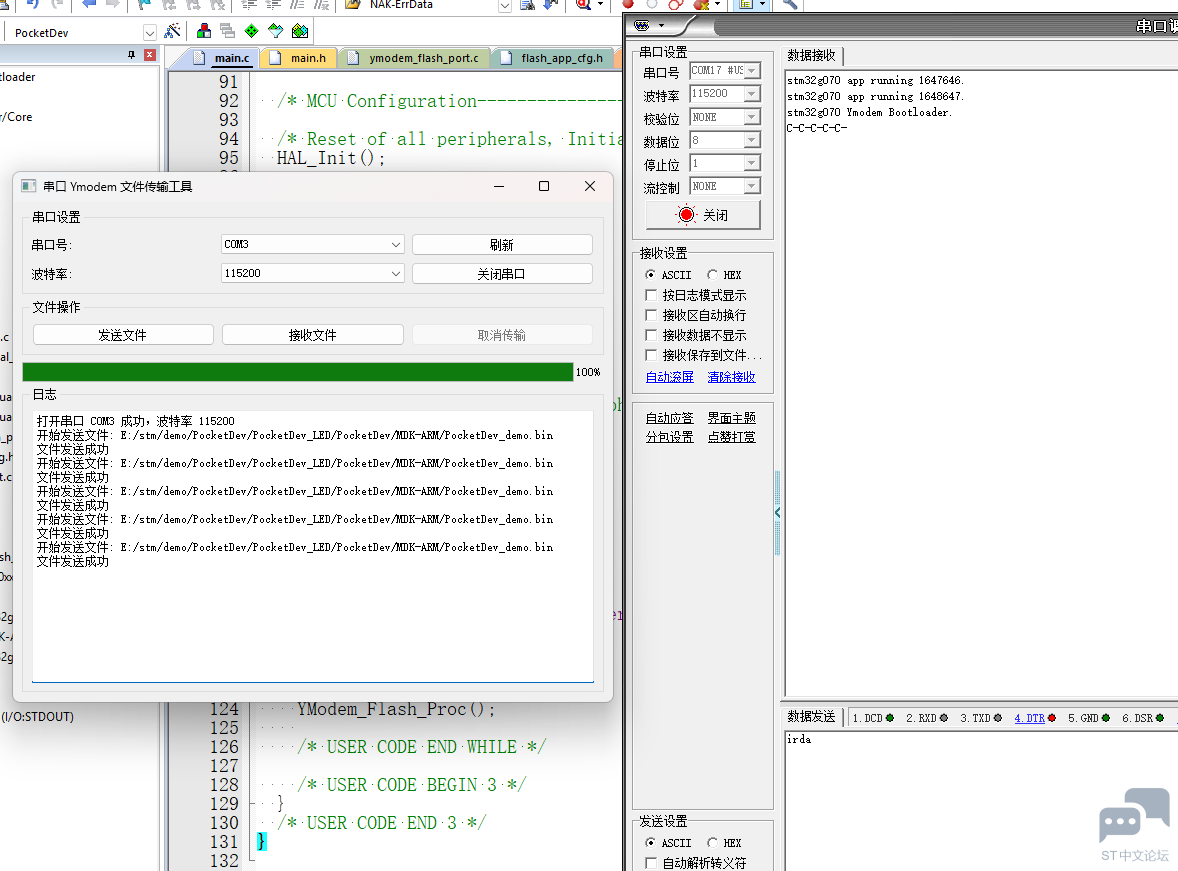Click the collapse arrow on serial panel splitter
This screenshot has width=1178, height=871.
click(778, 513)
